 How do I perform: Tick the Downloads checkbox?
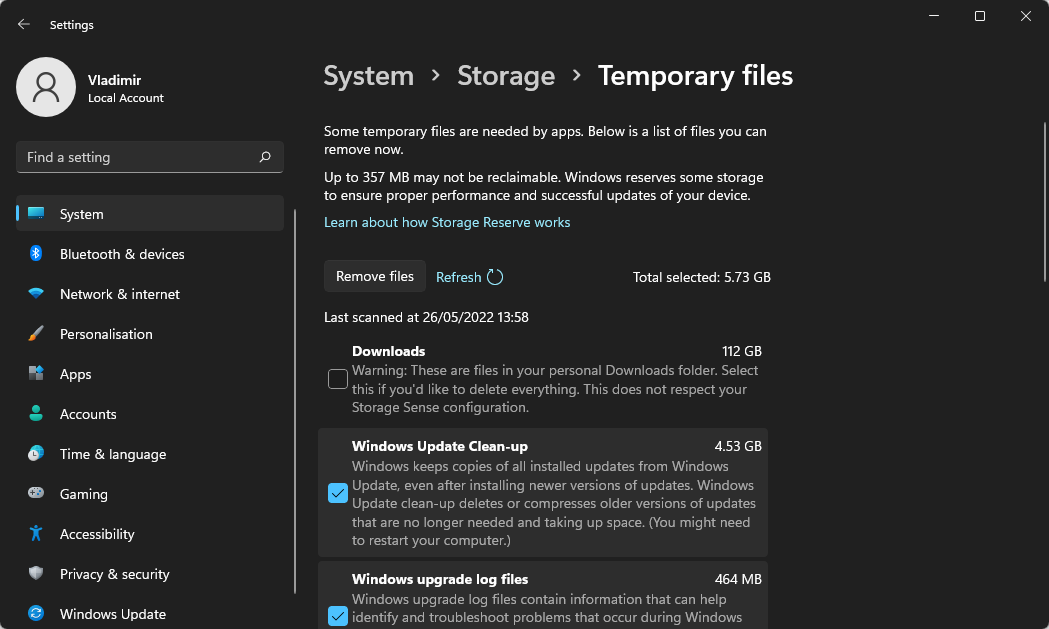tap(338, 379)
